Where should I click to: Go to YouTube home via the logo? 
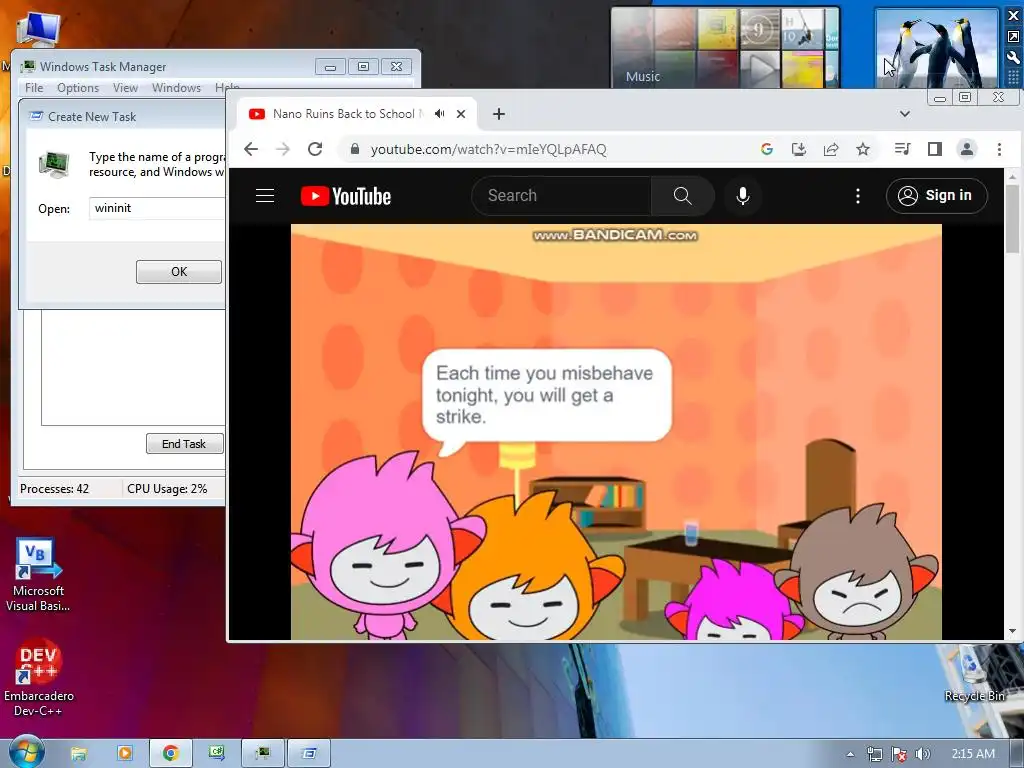coord(345,196)
